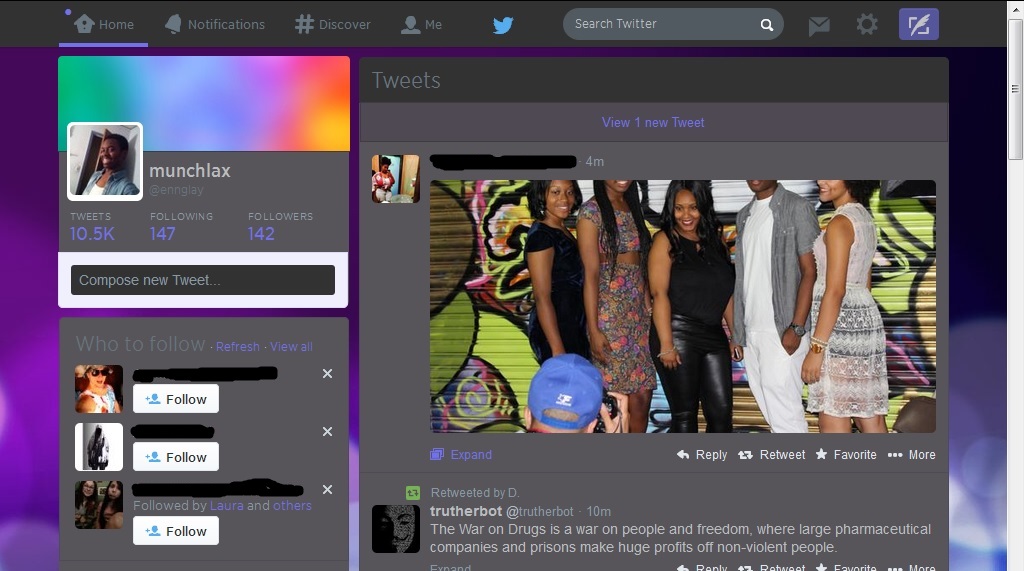Open the Notifications tab

215,24
